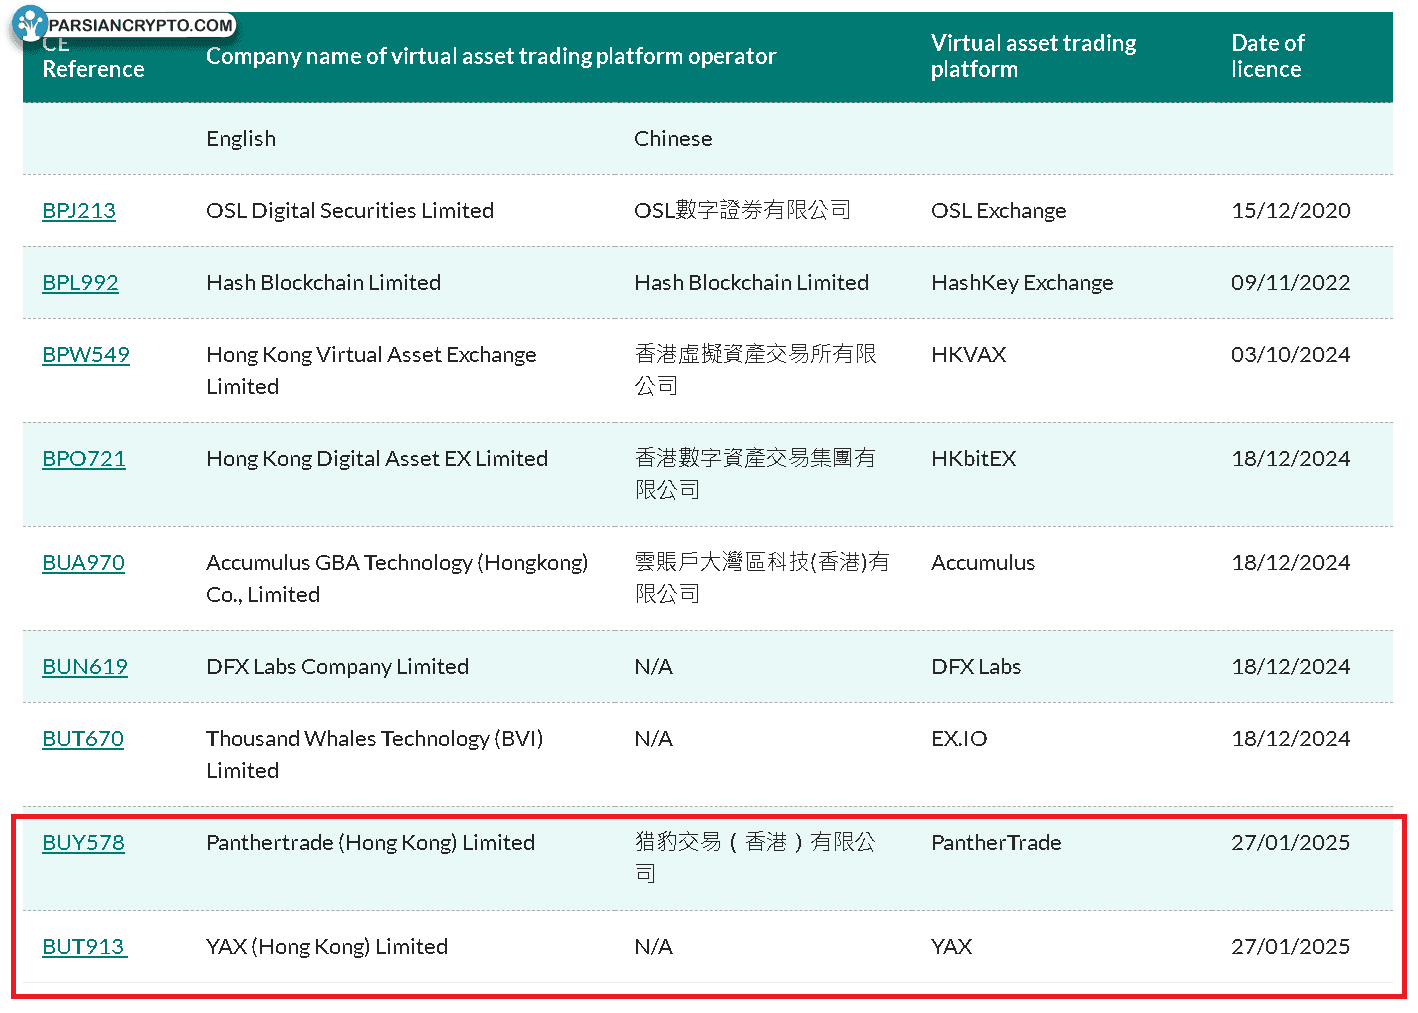Open the BUA970 reference link
The image size is (1418, 1013).
tap(83, 563)
